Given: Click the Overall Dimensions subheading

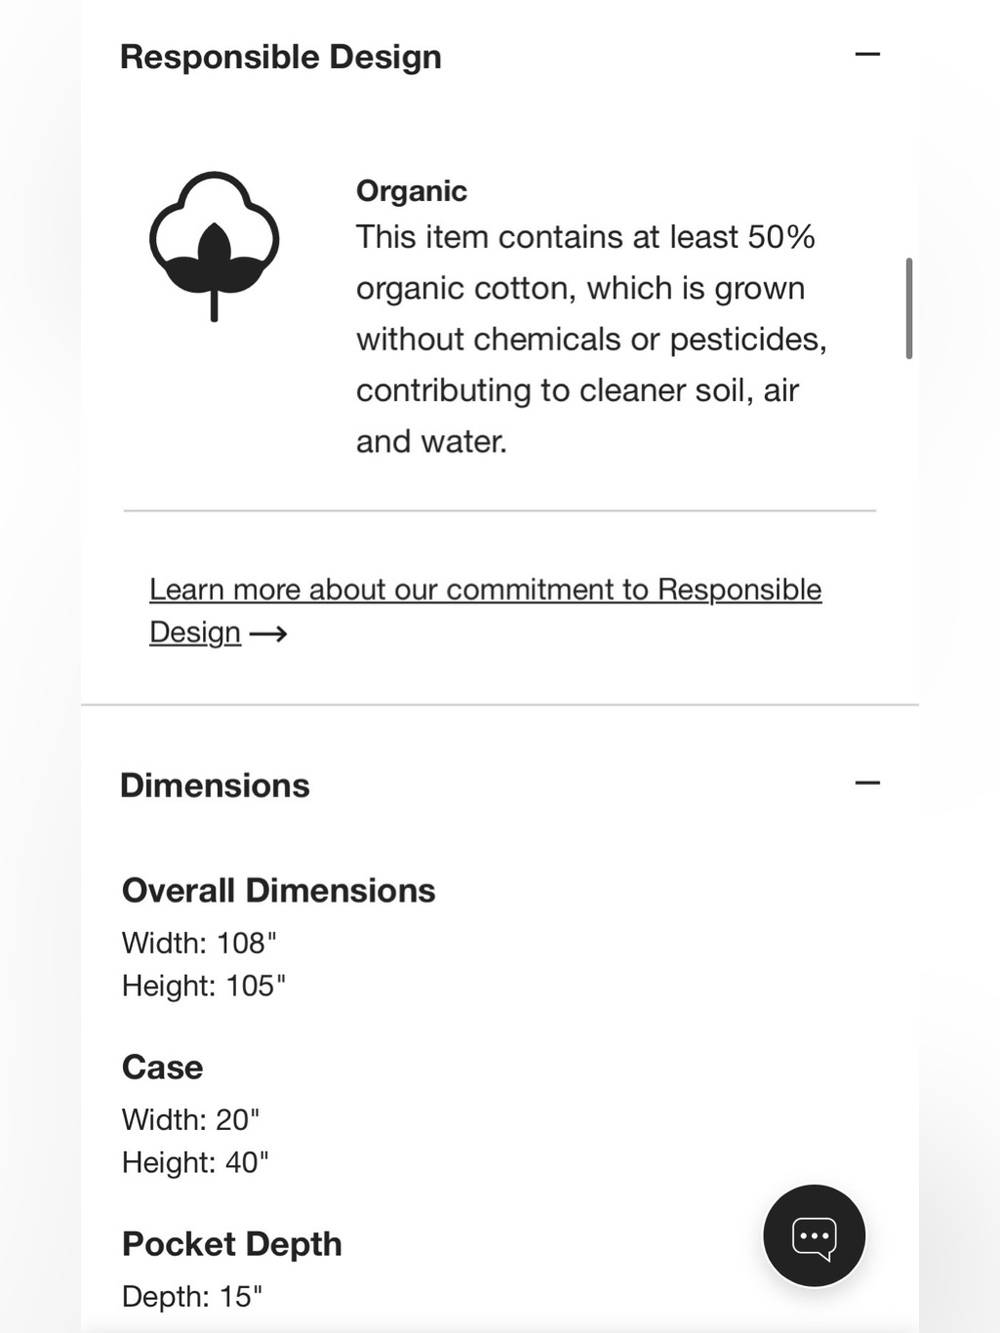Looking at the screenshot, I should coord(279,890).
